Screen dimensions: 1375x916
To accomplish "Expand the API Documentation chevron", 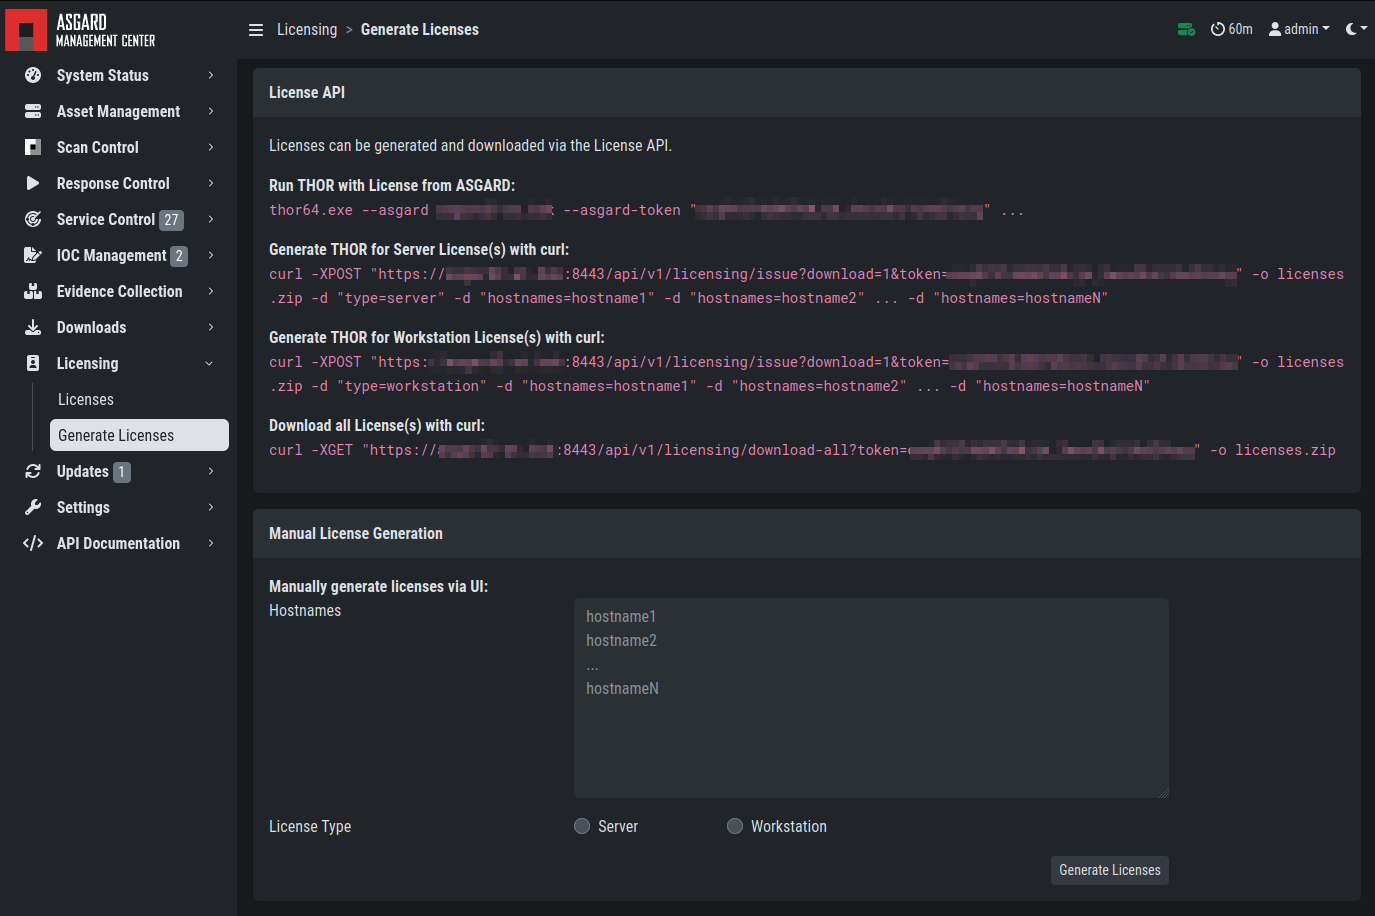I will (211, 543).
